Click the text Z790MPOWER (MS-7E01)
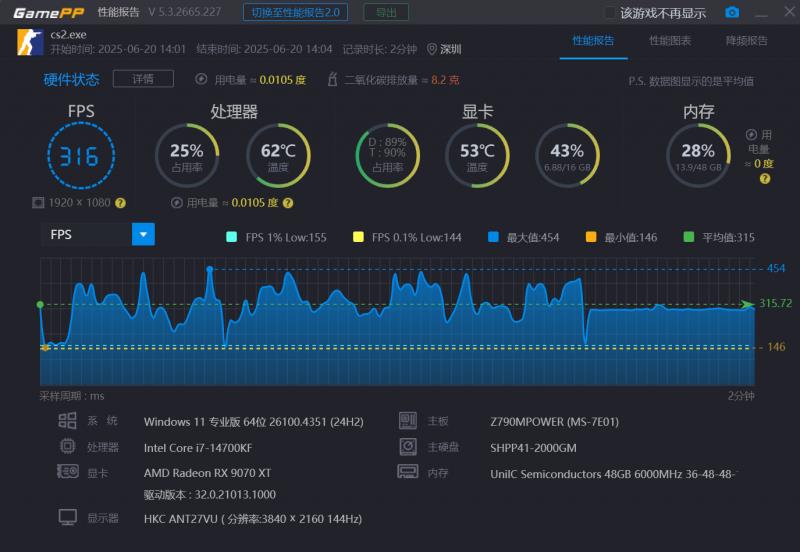Viewport: 800px width, 552px height. [x=555, y=422]
